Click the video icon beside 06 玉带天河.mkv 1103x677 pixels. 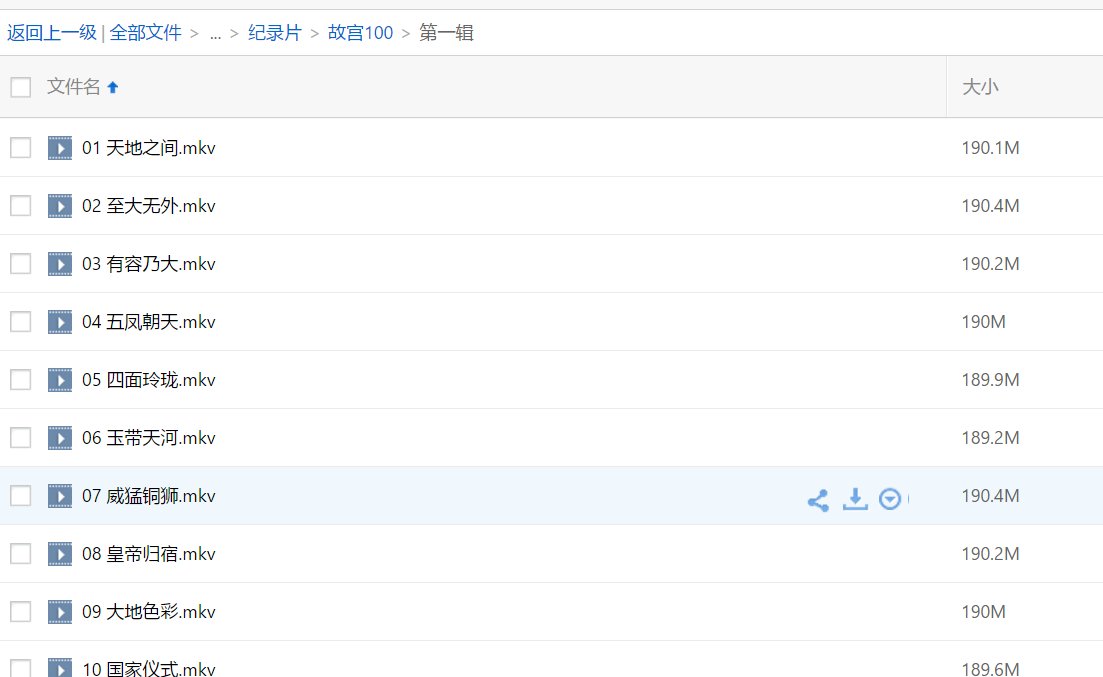59,437
